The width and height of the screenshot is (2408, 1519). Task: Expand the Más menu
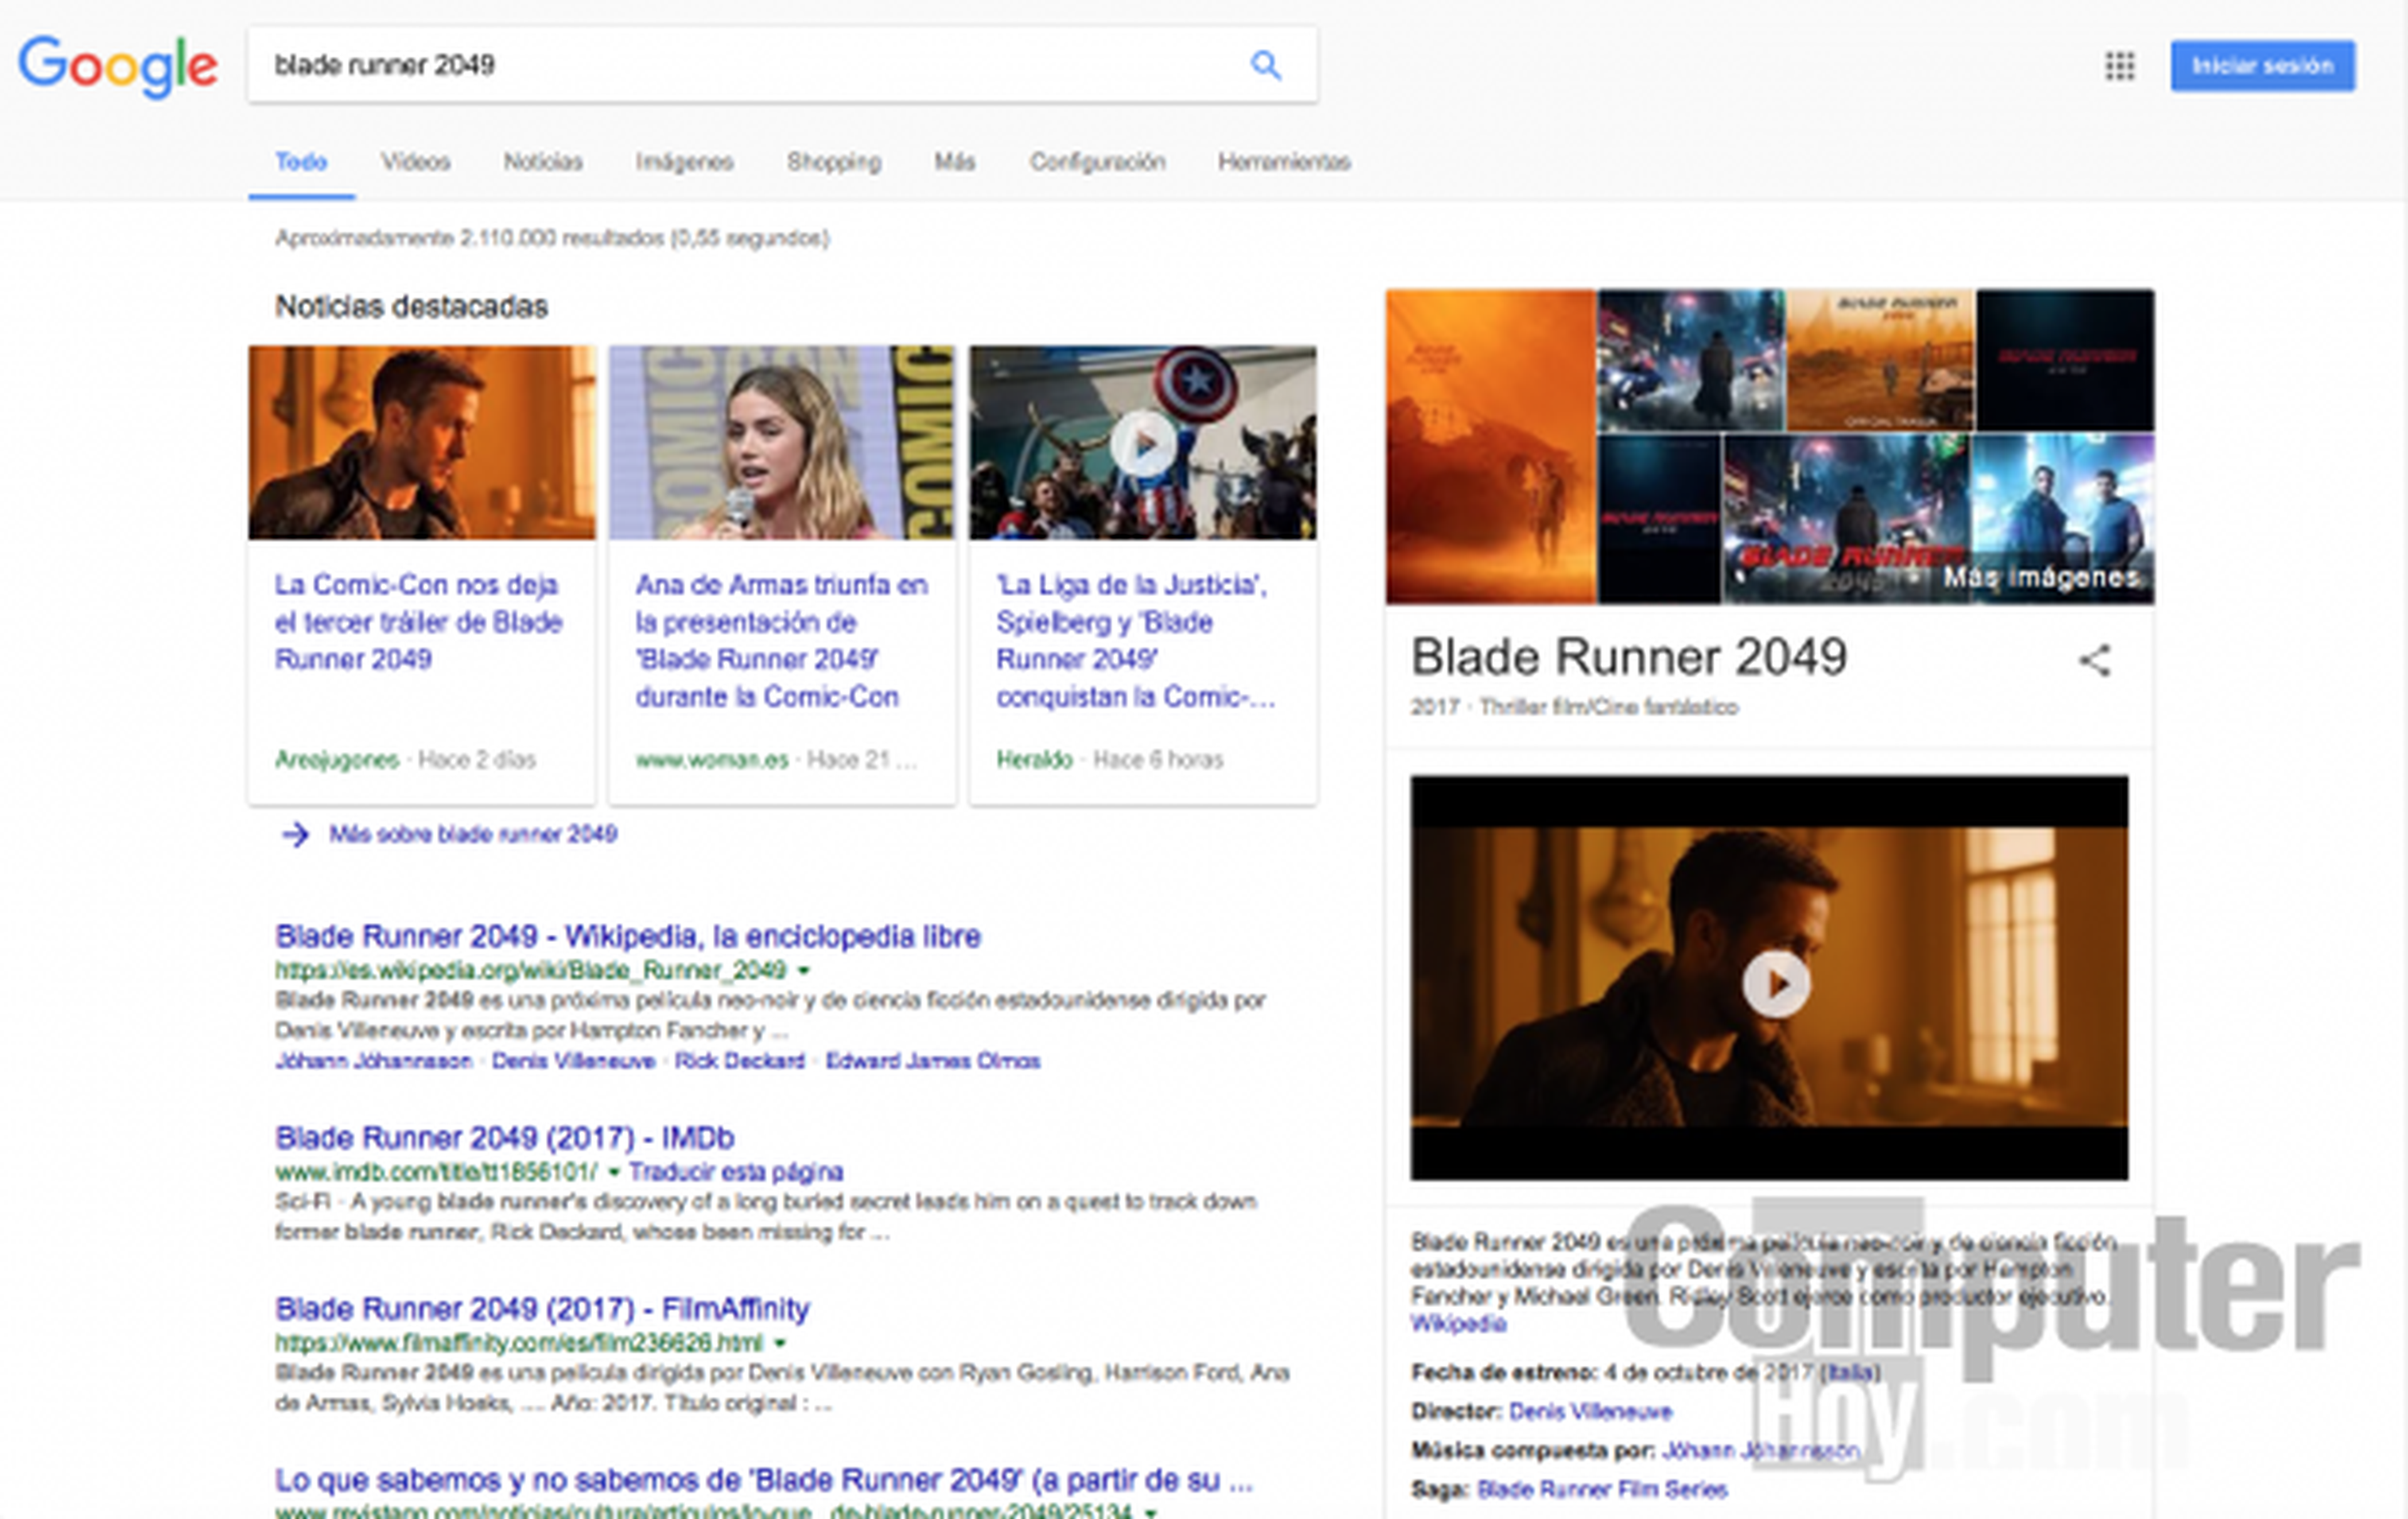coord(954,162)
